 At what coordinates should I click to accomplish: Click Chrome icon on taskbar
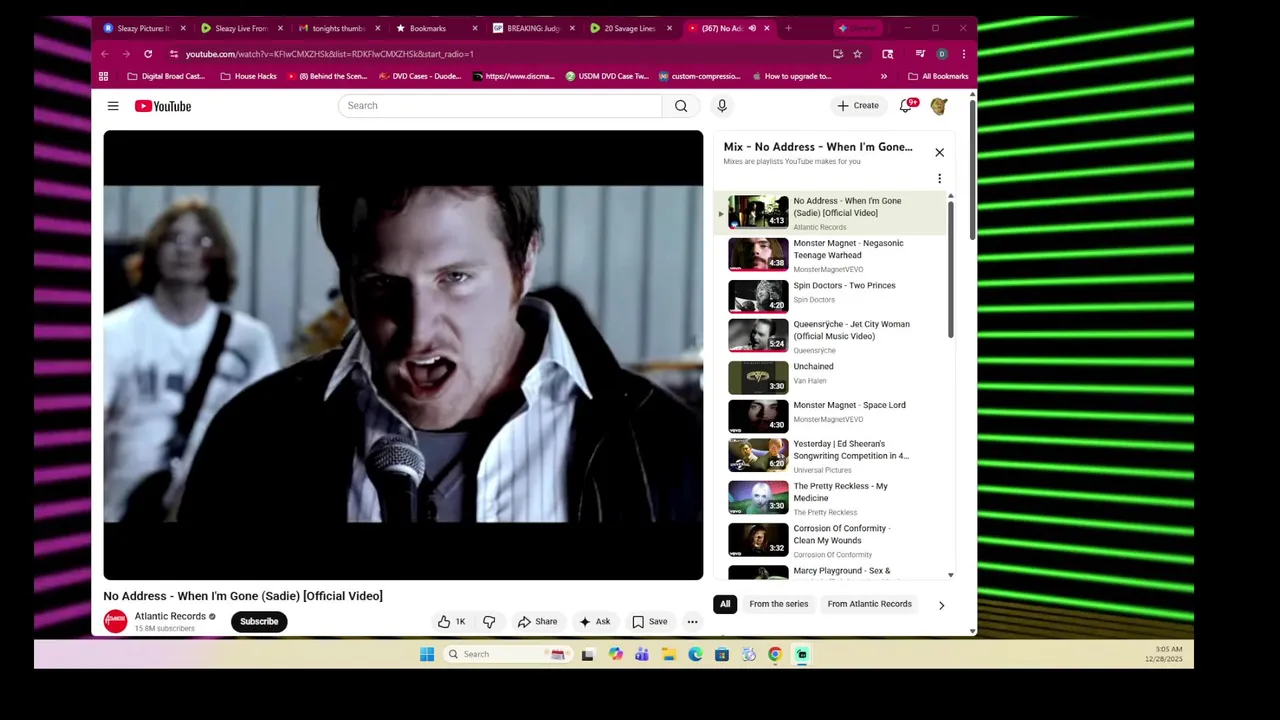(x=775, y=654)
